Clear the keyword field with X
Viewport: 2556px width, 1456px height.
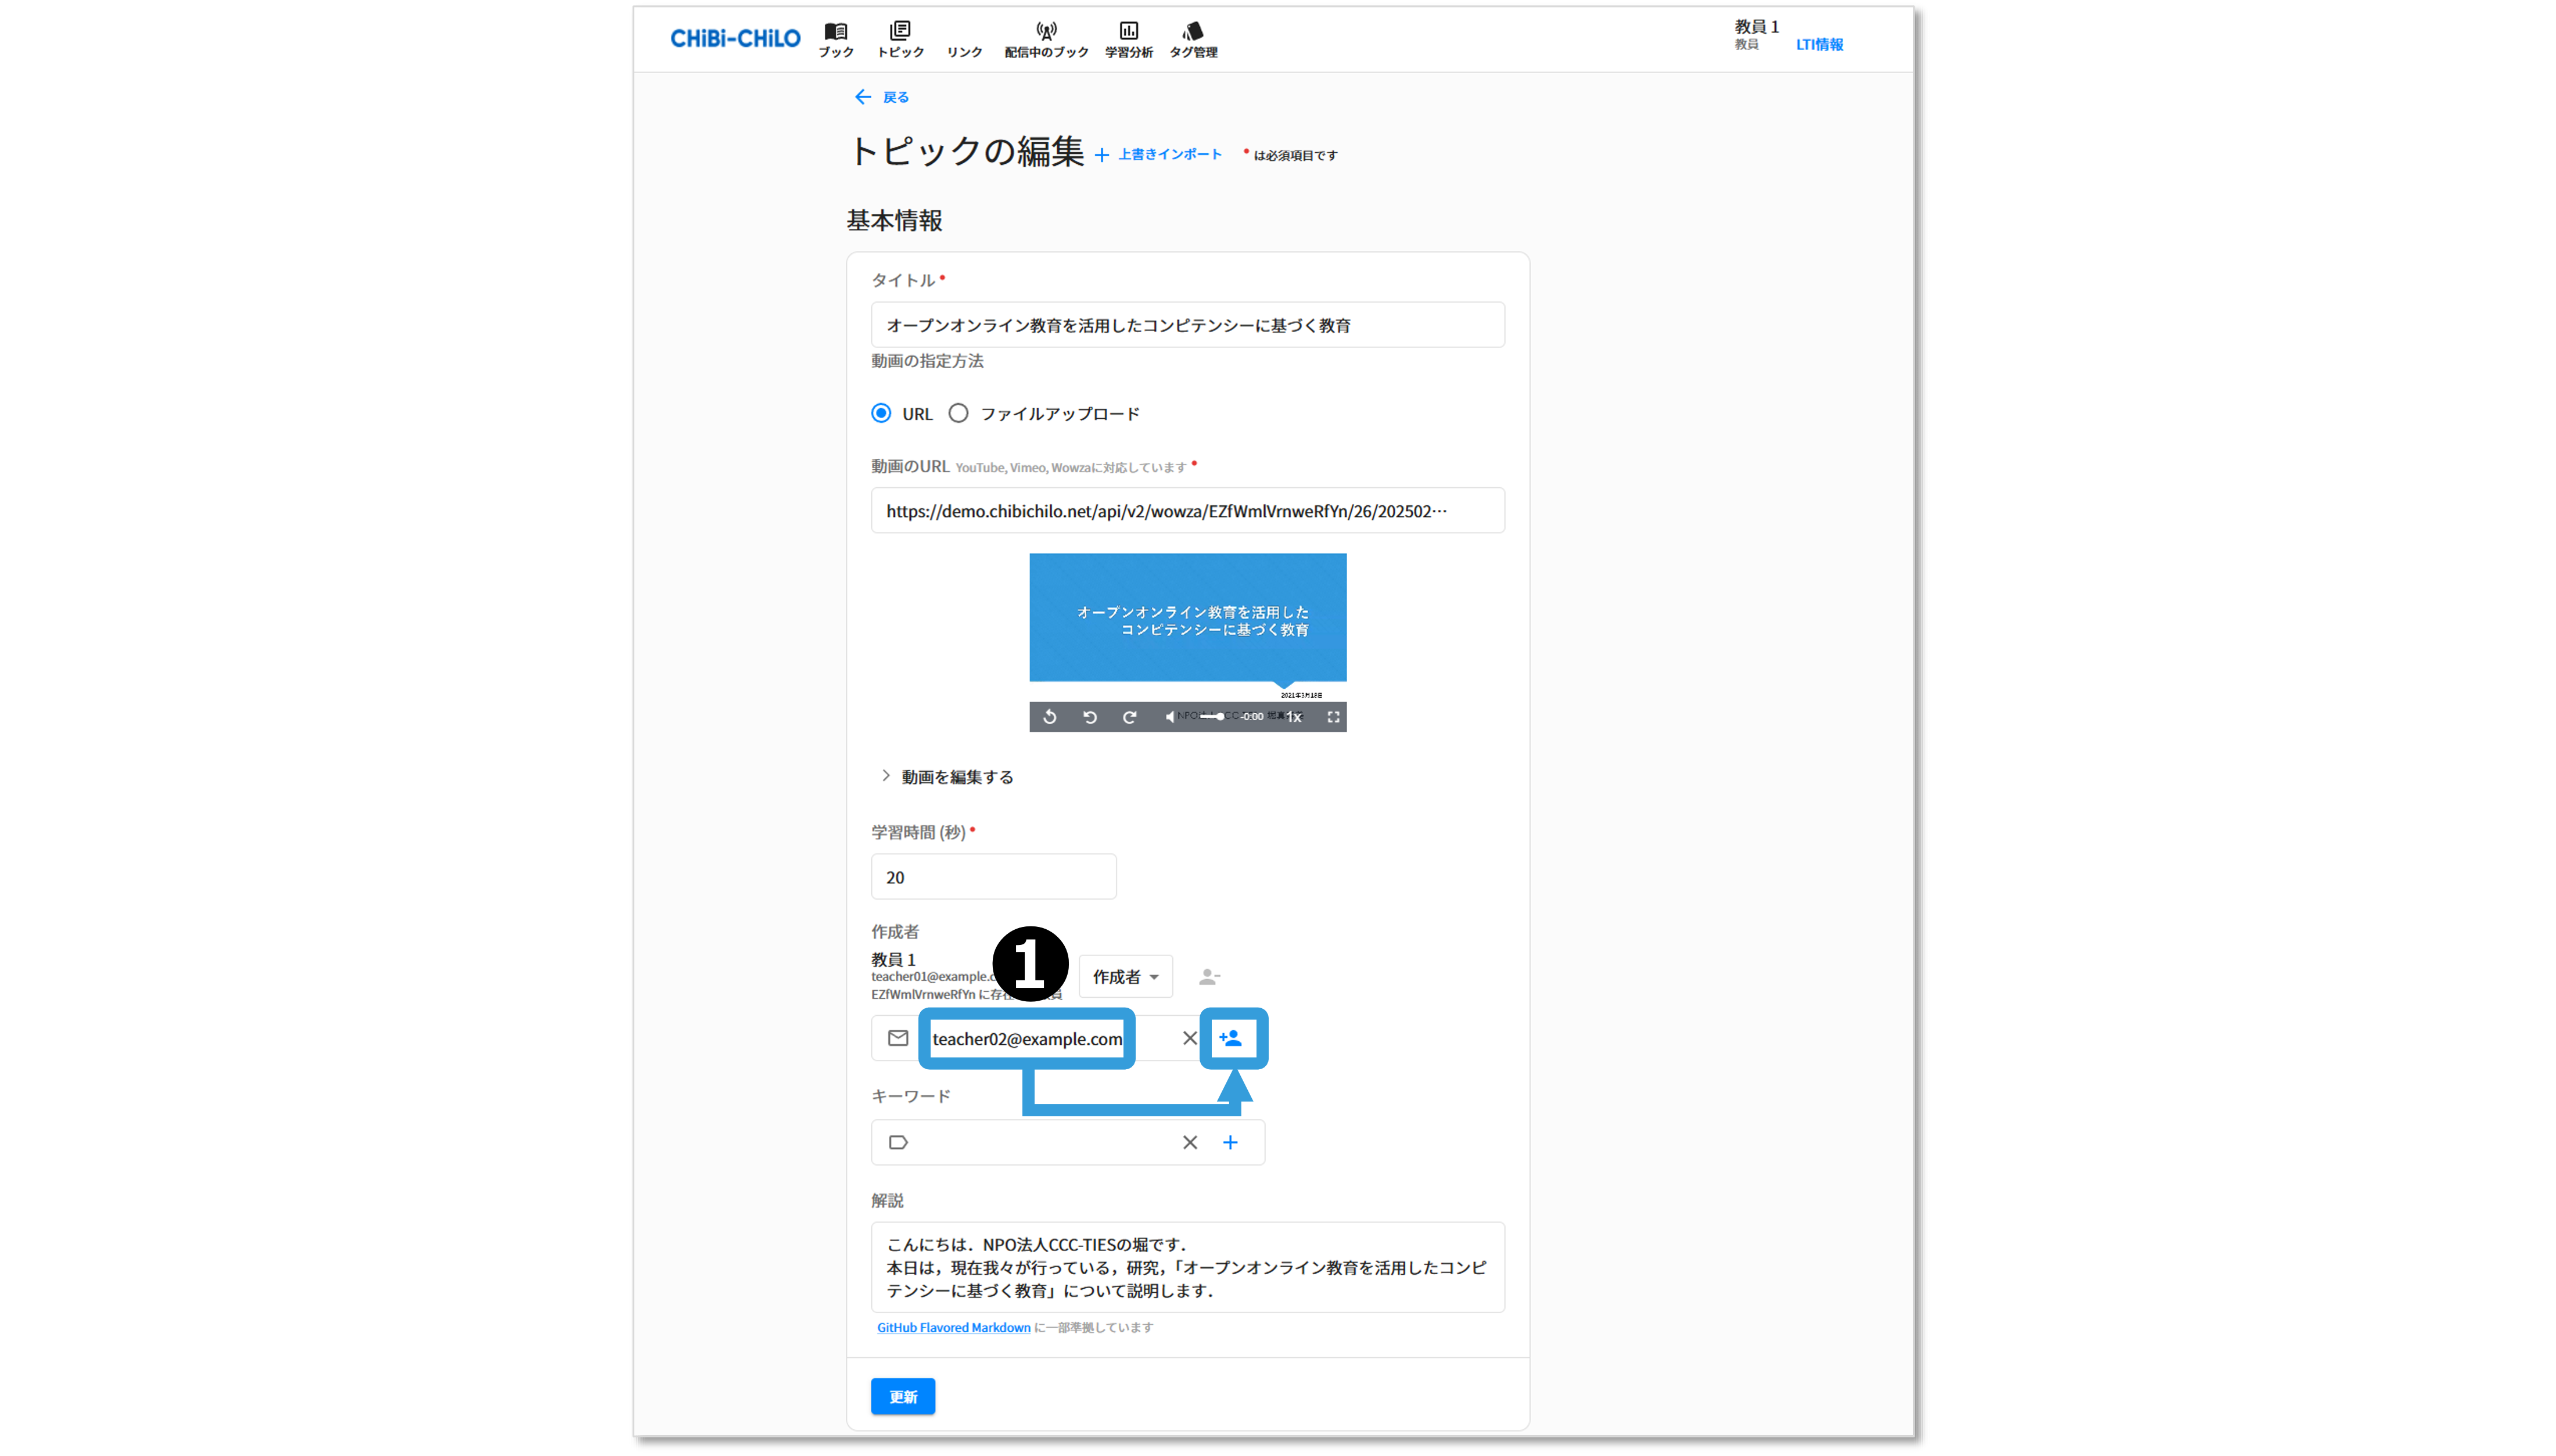pos(1189,1142)
